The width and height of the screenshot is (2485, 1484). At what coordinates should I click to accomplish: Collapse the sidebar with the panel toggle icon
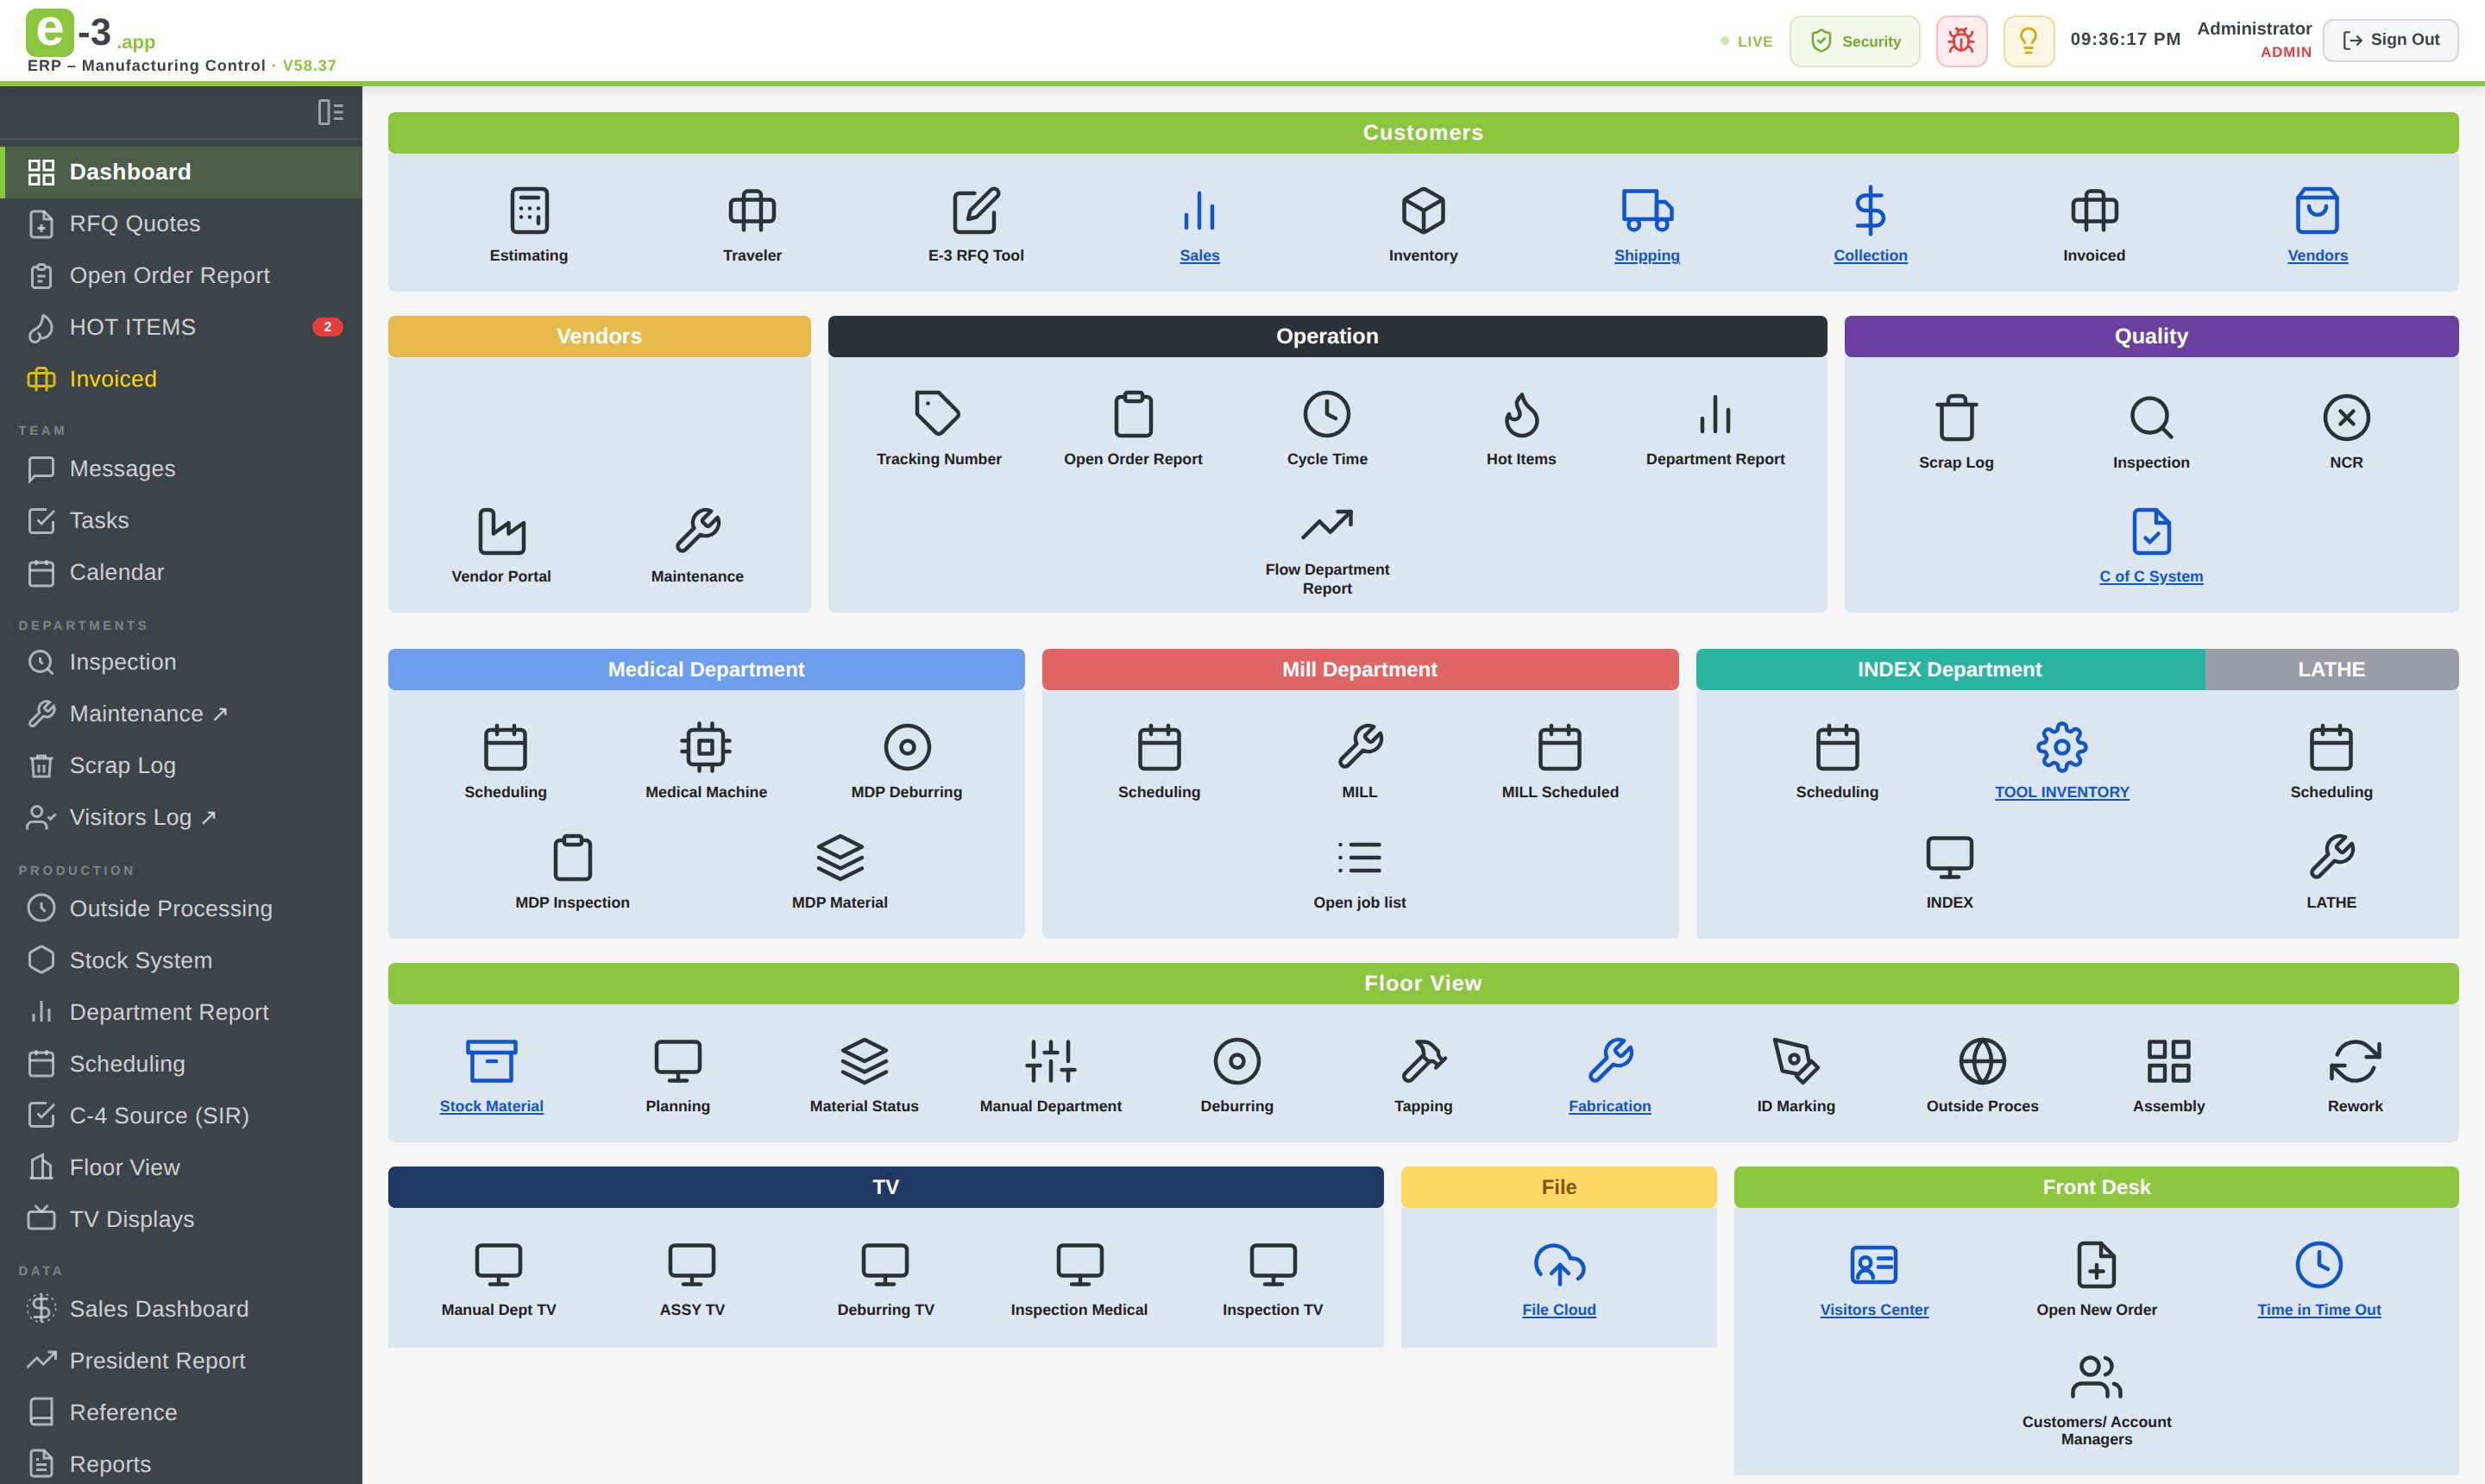(330, 112)
